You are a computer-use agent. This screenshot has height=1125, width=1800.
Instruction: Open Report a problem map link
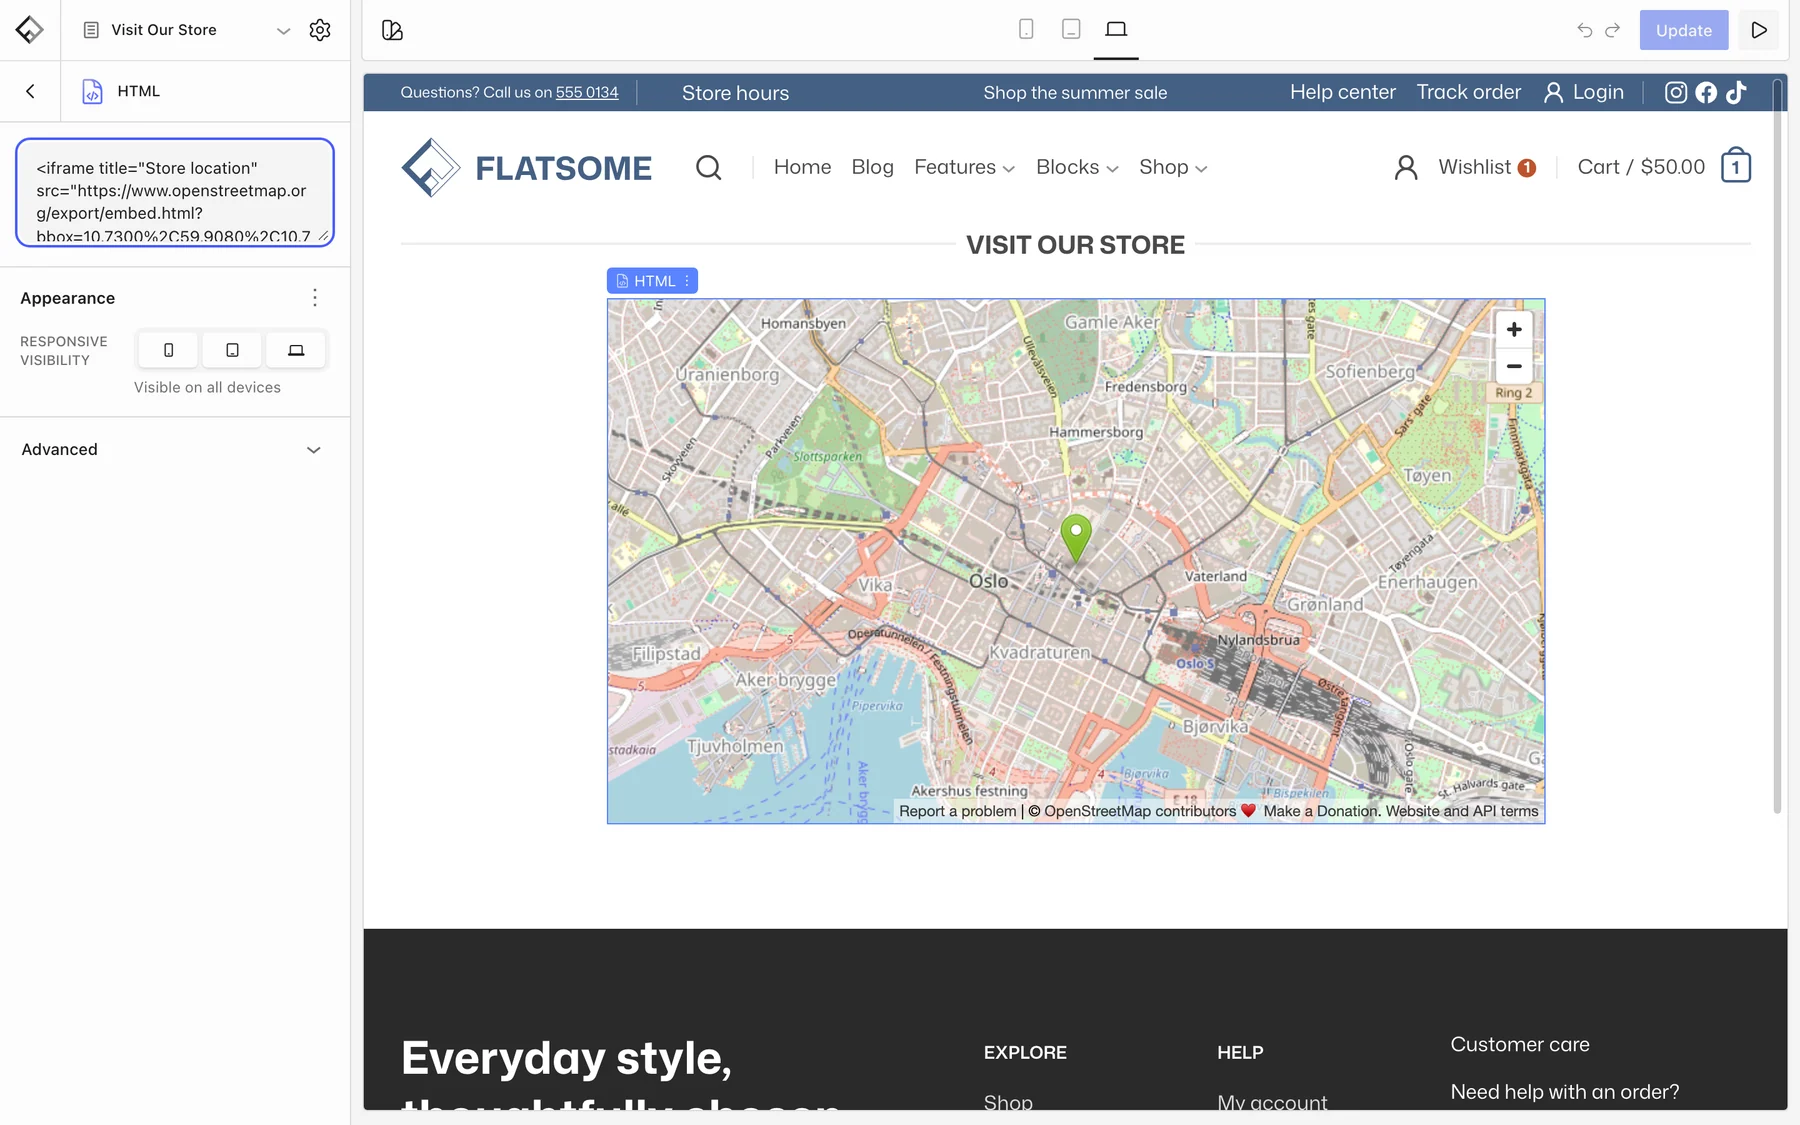point(957,811)
